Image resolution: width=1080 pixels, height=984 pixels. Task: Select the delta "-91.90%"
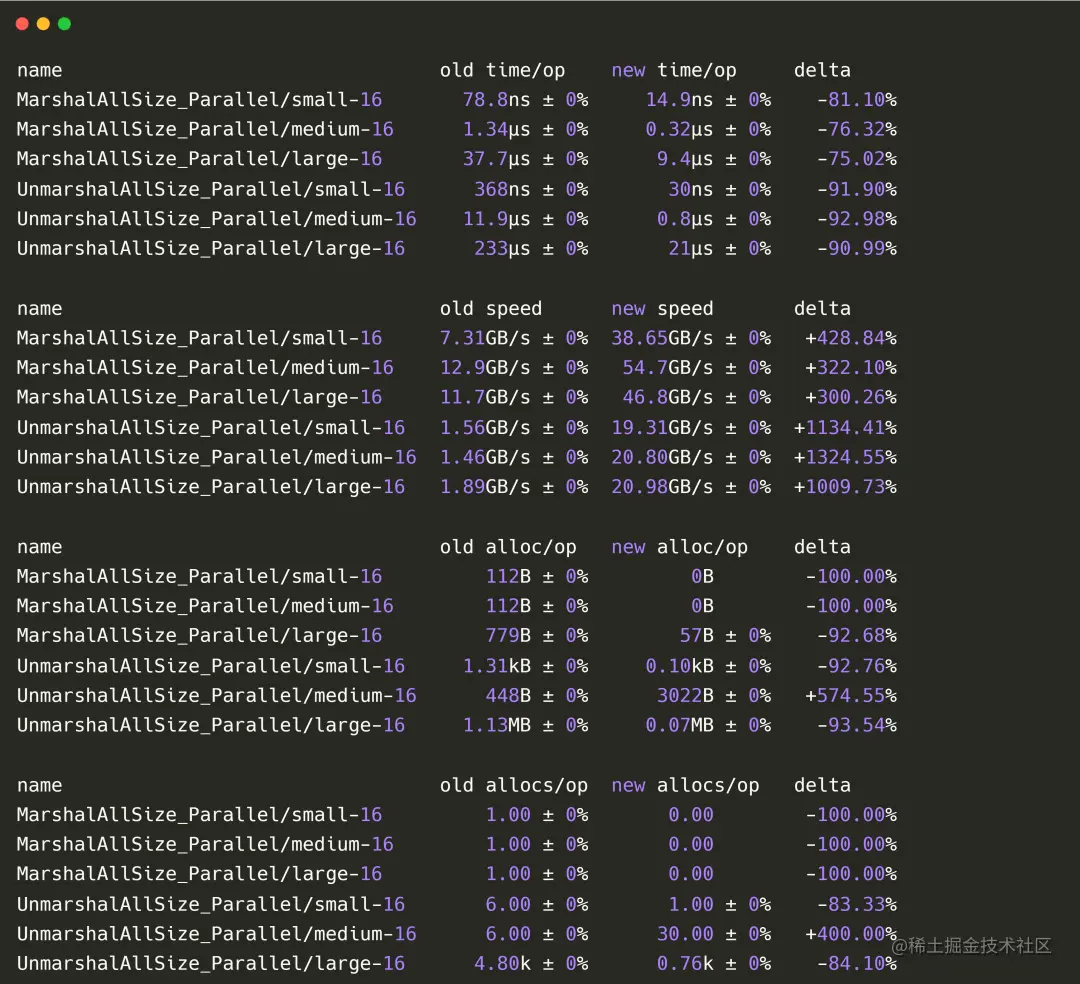[x=857, y=189]
